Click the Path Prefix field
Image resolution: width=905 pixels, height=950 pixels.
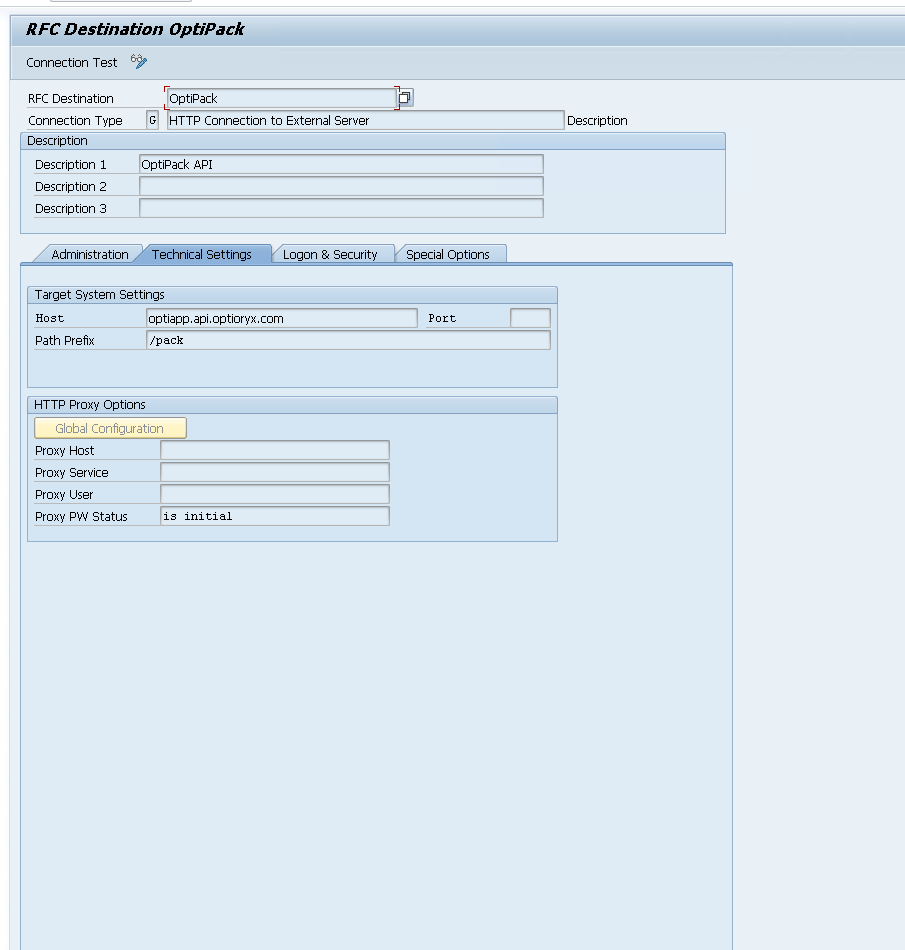[x=347, y=340]
